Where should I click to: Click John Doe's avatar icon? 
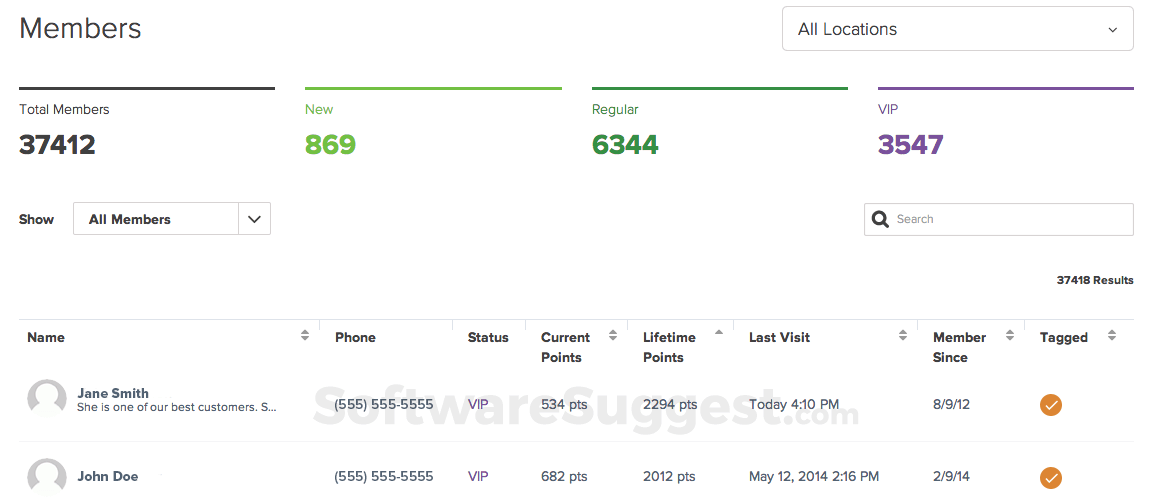(x=47, y=477)
